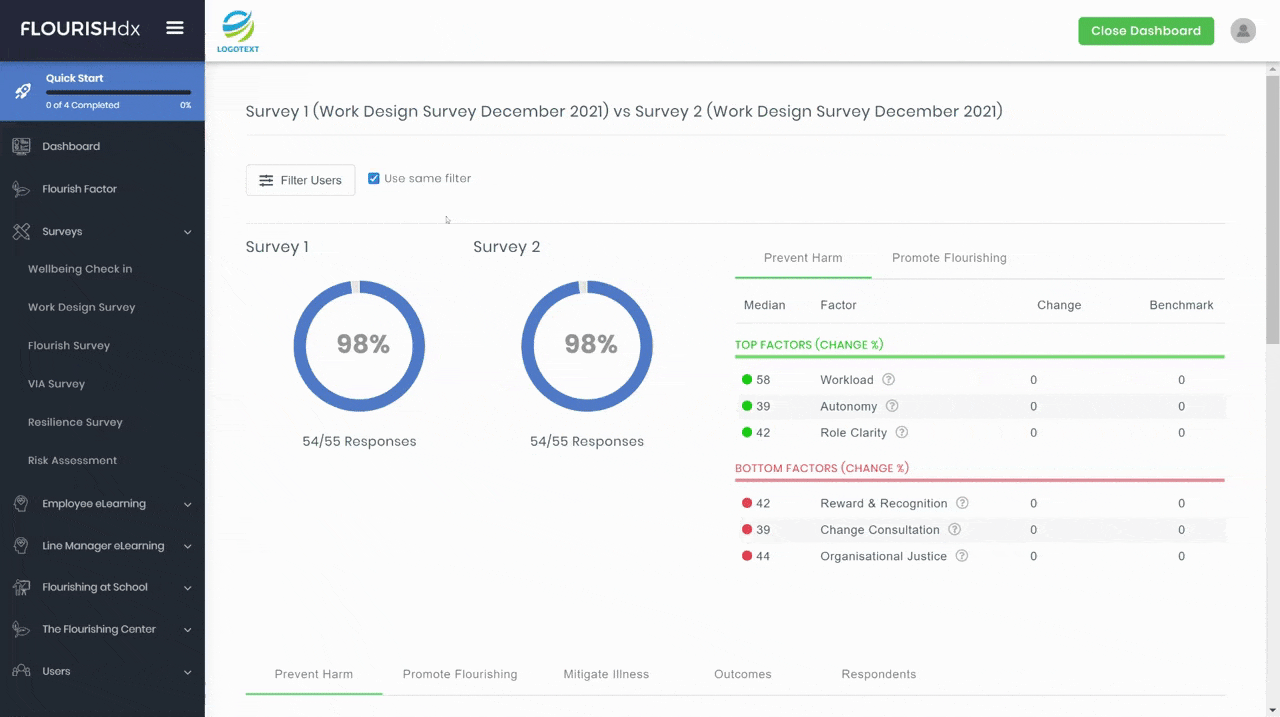1280x717 pixels.
Task: Click the Role Clarity help icon
Action: point(902,433)
